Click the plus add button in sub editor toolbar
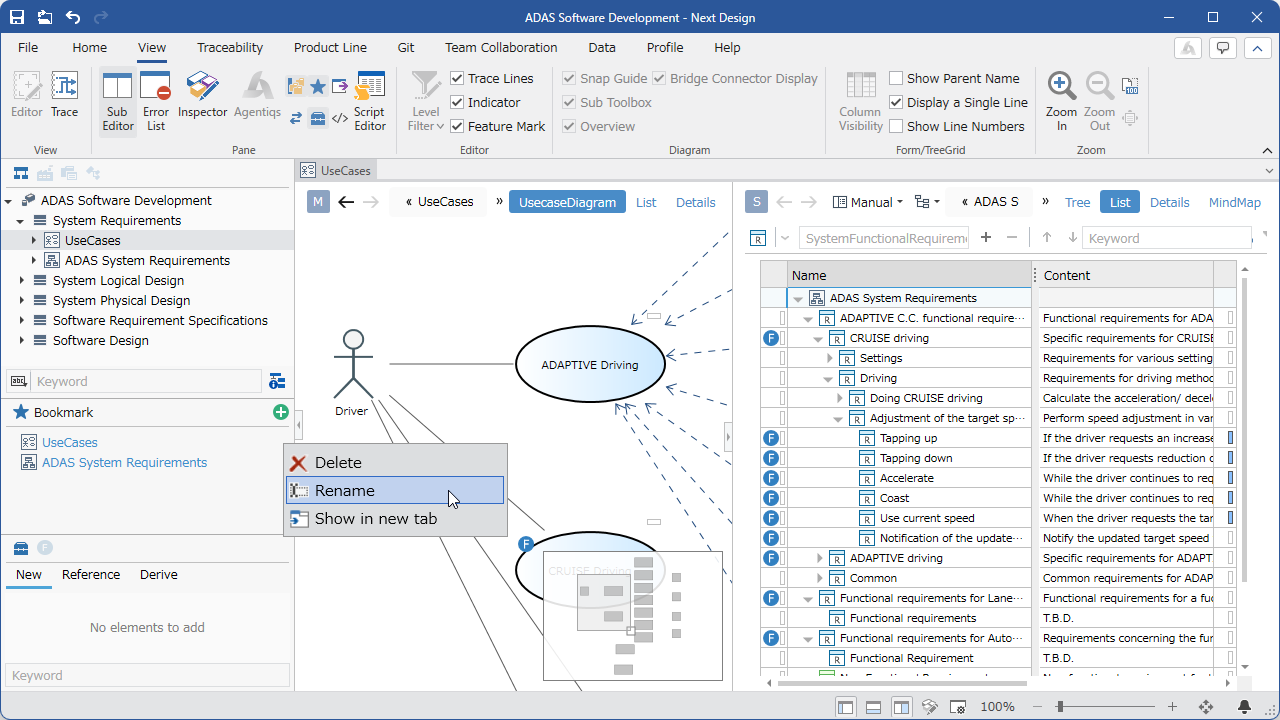Viewport: 1280px width, 720px height. [986, 238]
